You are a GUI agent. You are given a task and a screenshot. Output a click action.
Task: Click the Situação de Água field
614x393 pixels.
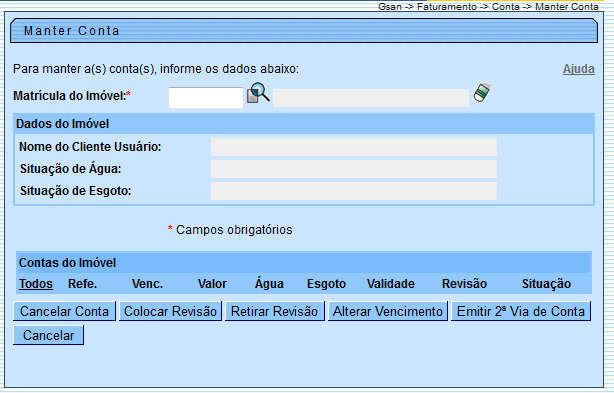point(354,169)
